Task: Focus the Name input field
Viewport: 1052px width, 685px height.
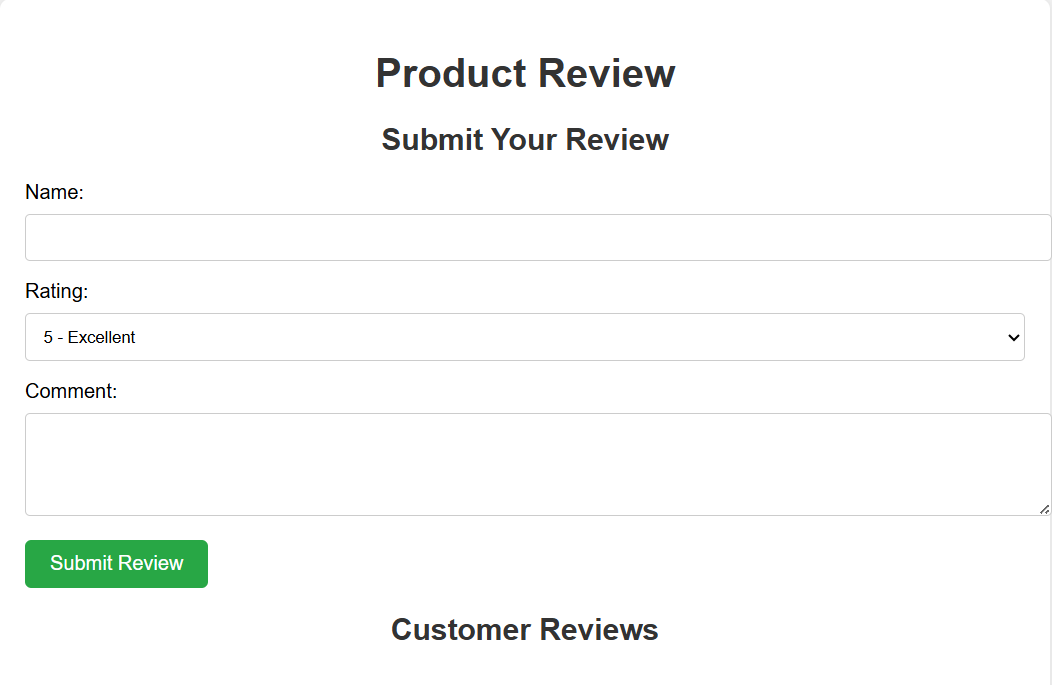Action: (538, 238)
